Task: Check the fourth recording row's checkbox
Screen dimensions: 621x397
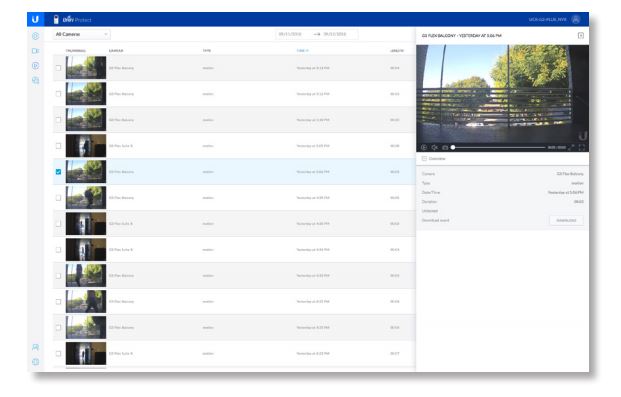Action: point(58,146)
